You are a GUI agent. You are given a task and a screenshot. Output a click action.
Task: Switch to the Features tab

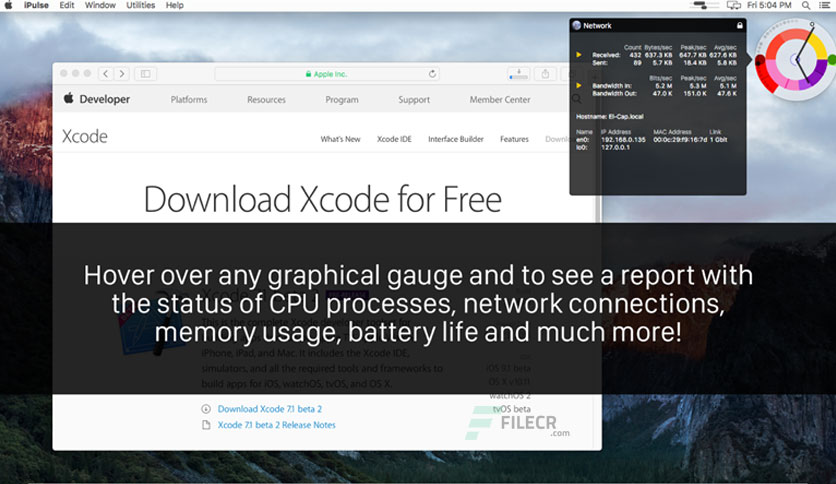(x=514, y=139)
